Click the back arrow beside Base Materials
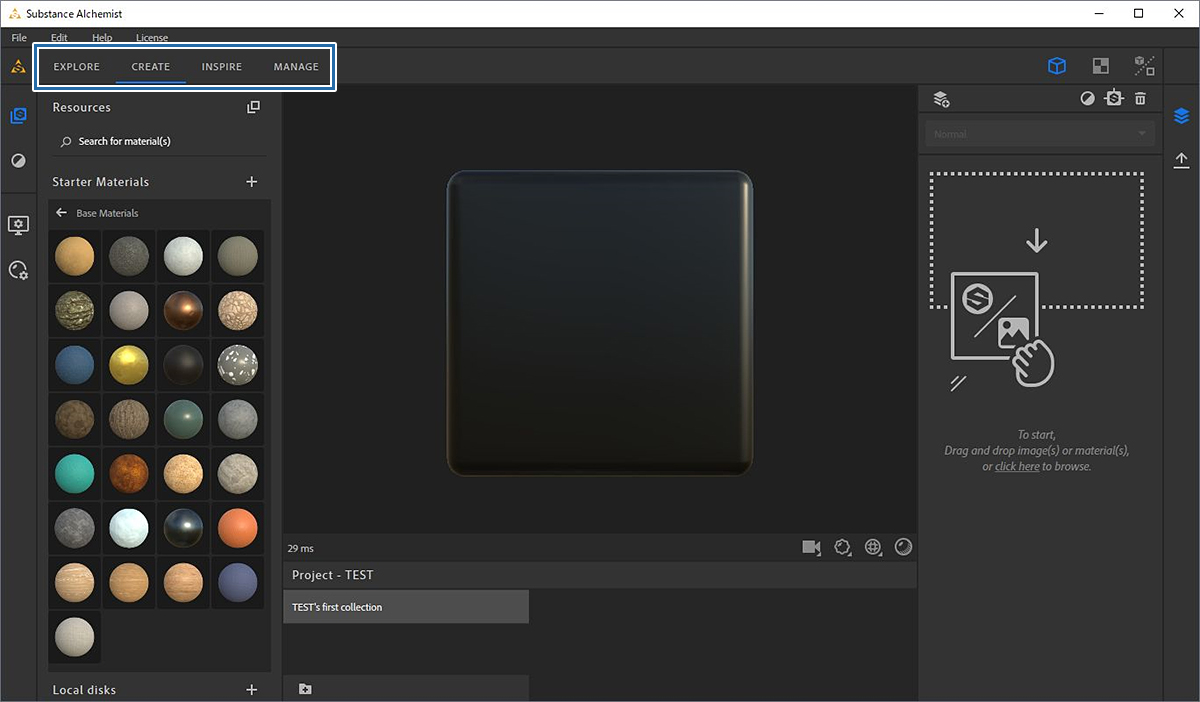 click(x=61, y=213)
